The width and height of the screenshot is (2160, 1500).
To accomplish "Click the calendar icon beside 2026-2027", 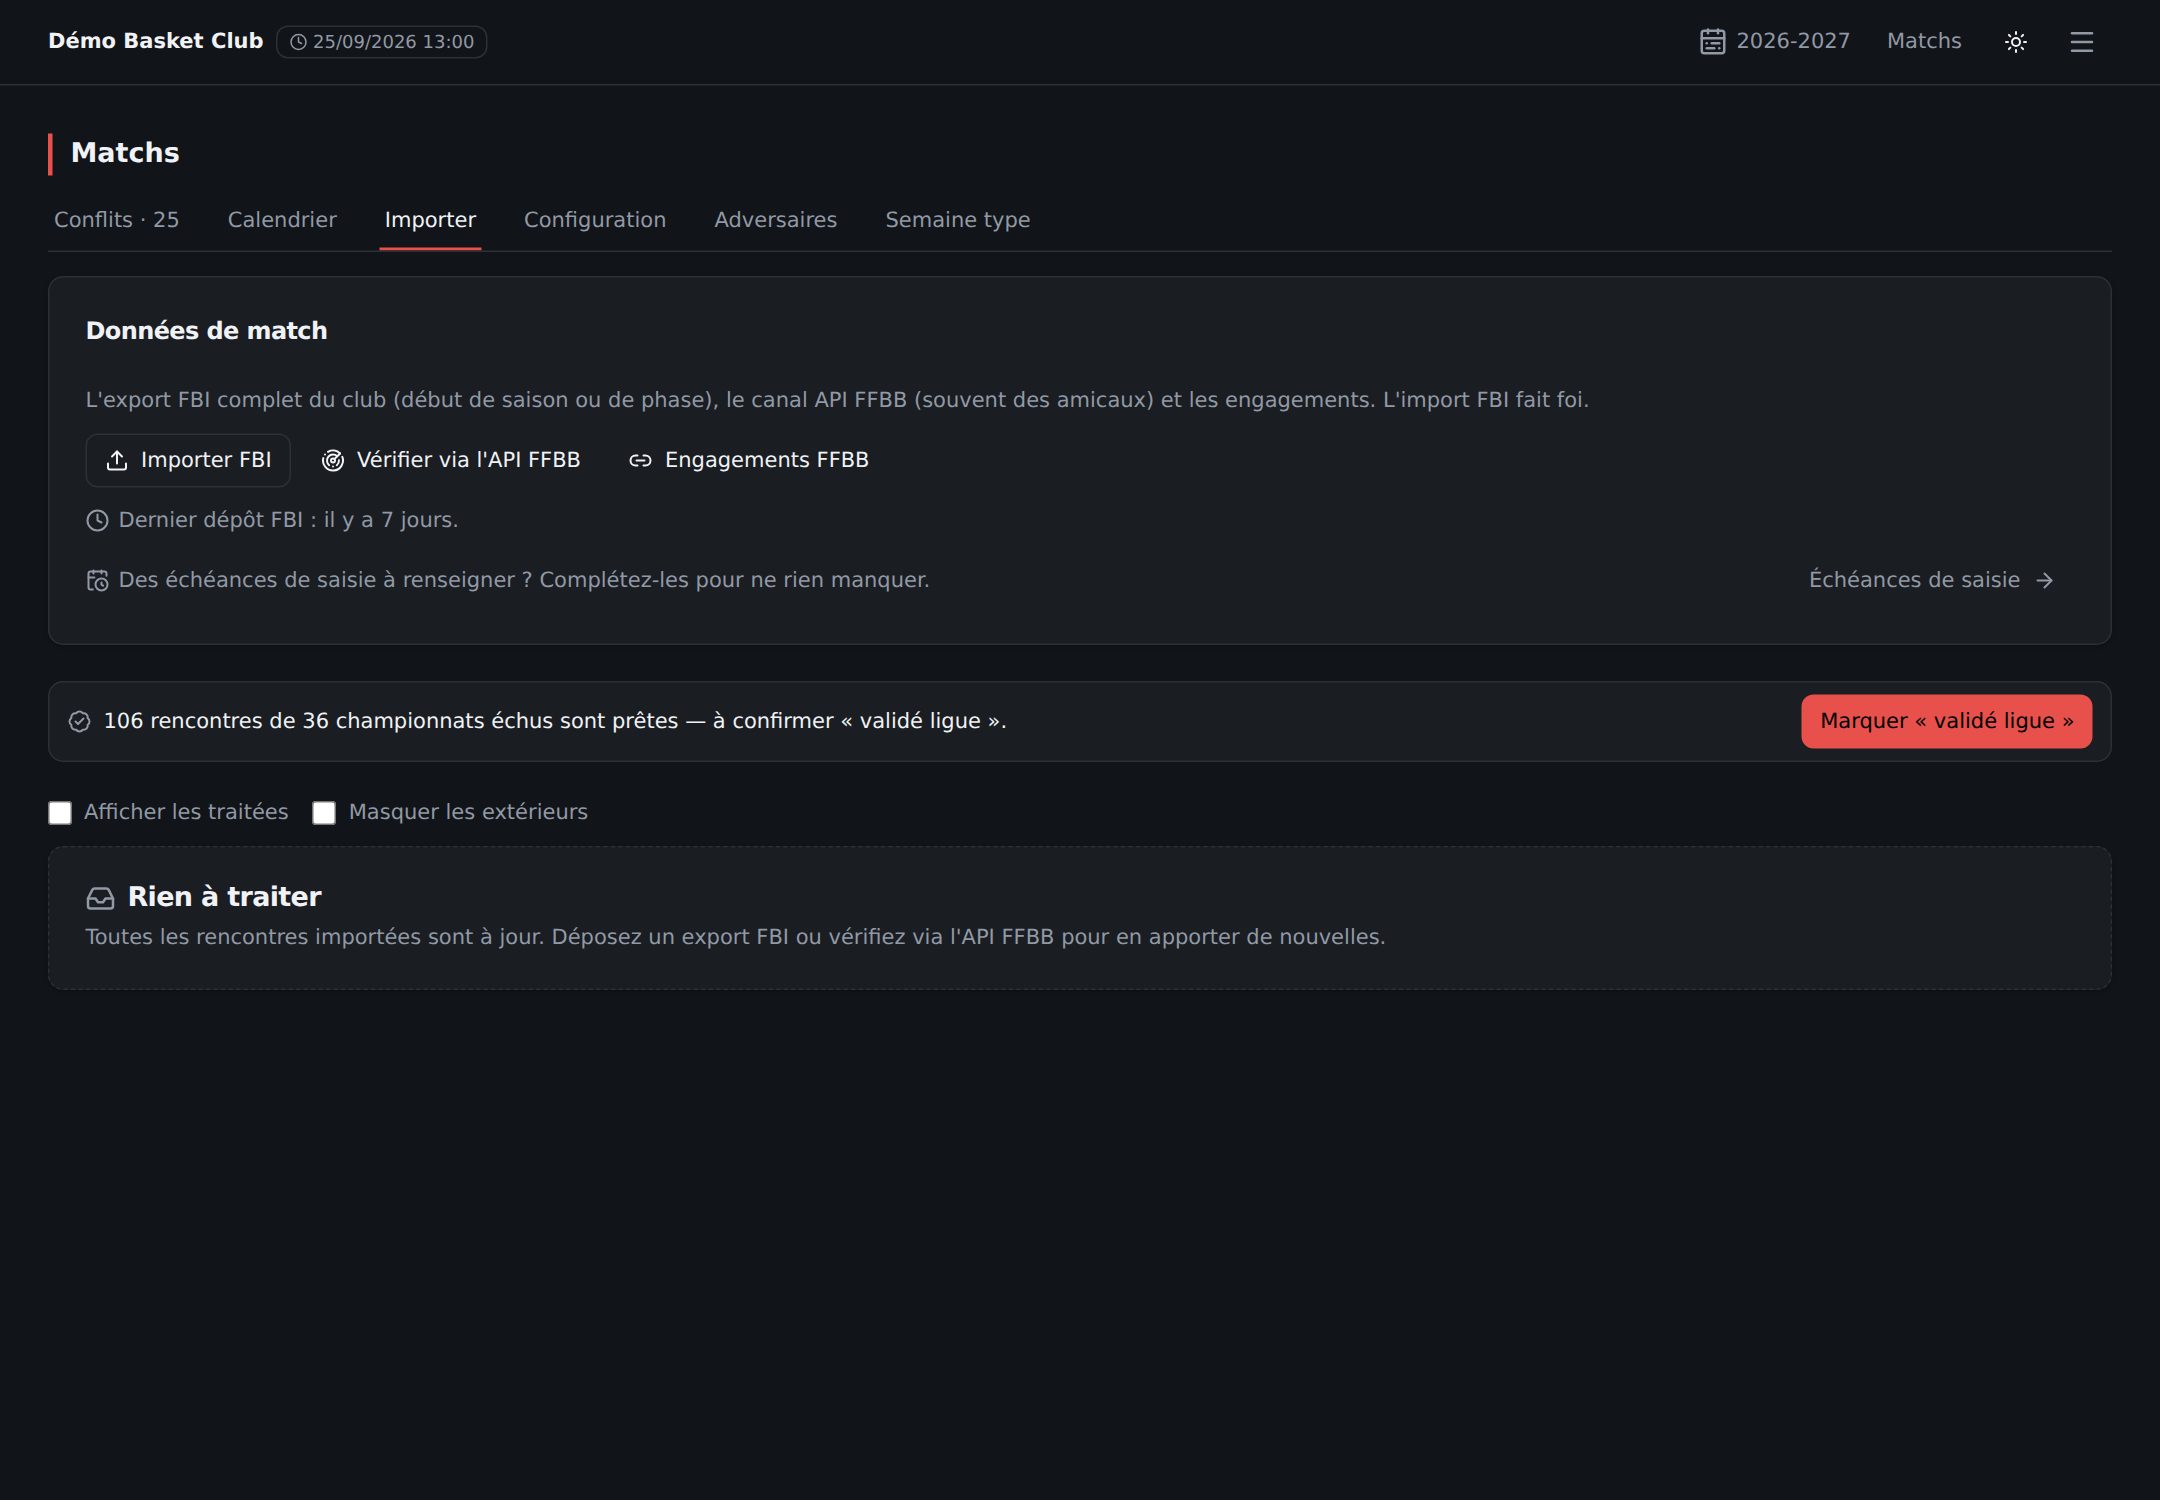I will [x=1712, y=41].
